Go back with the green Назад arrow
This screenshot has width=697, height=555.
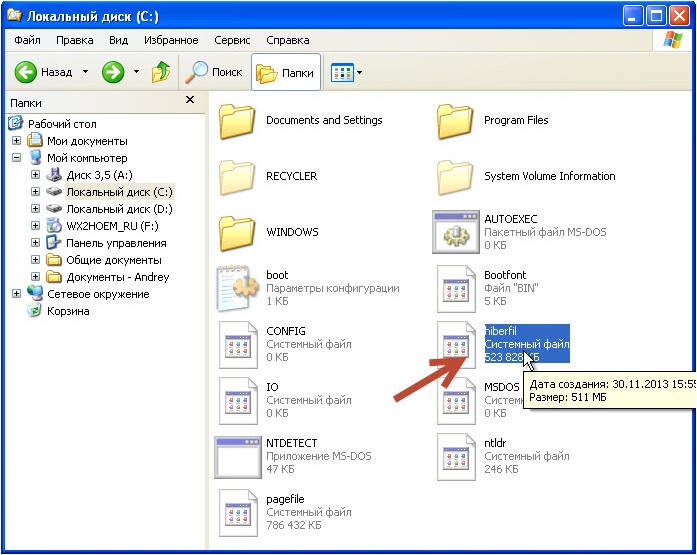pyautogui.click(x=26, y=72)
